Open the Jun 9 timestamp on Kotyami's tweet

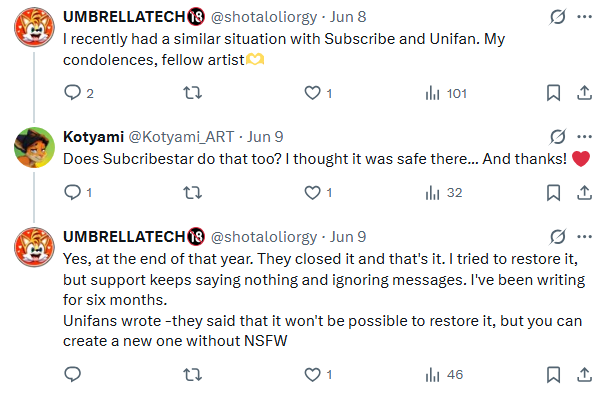click(265, 137)
